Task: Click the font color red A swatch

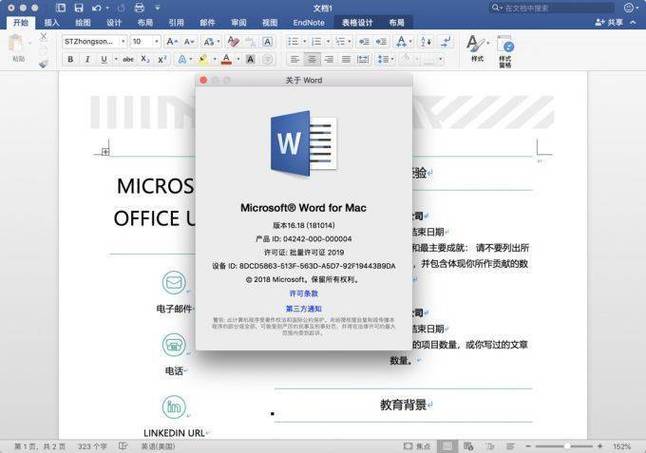Action: click(x=226, y=59)
